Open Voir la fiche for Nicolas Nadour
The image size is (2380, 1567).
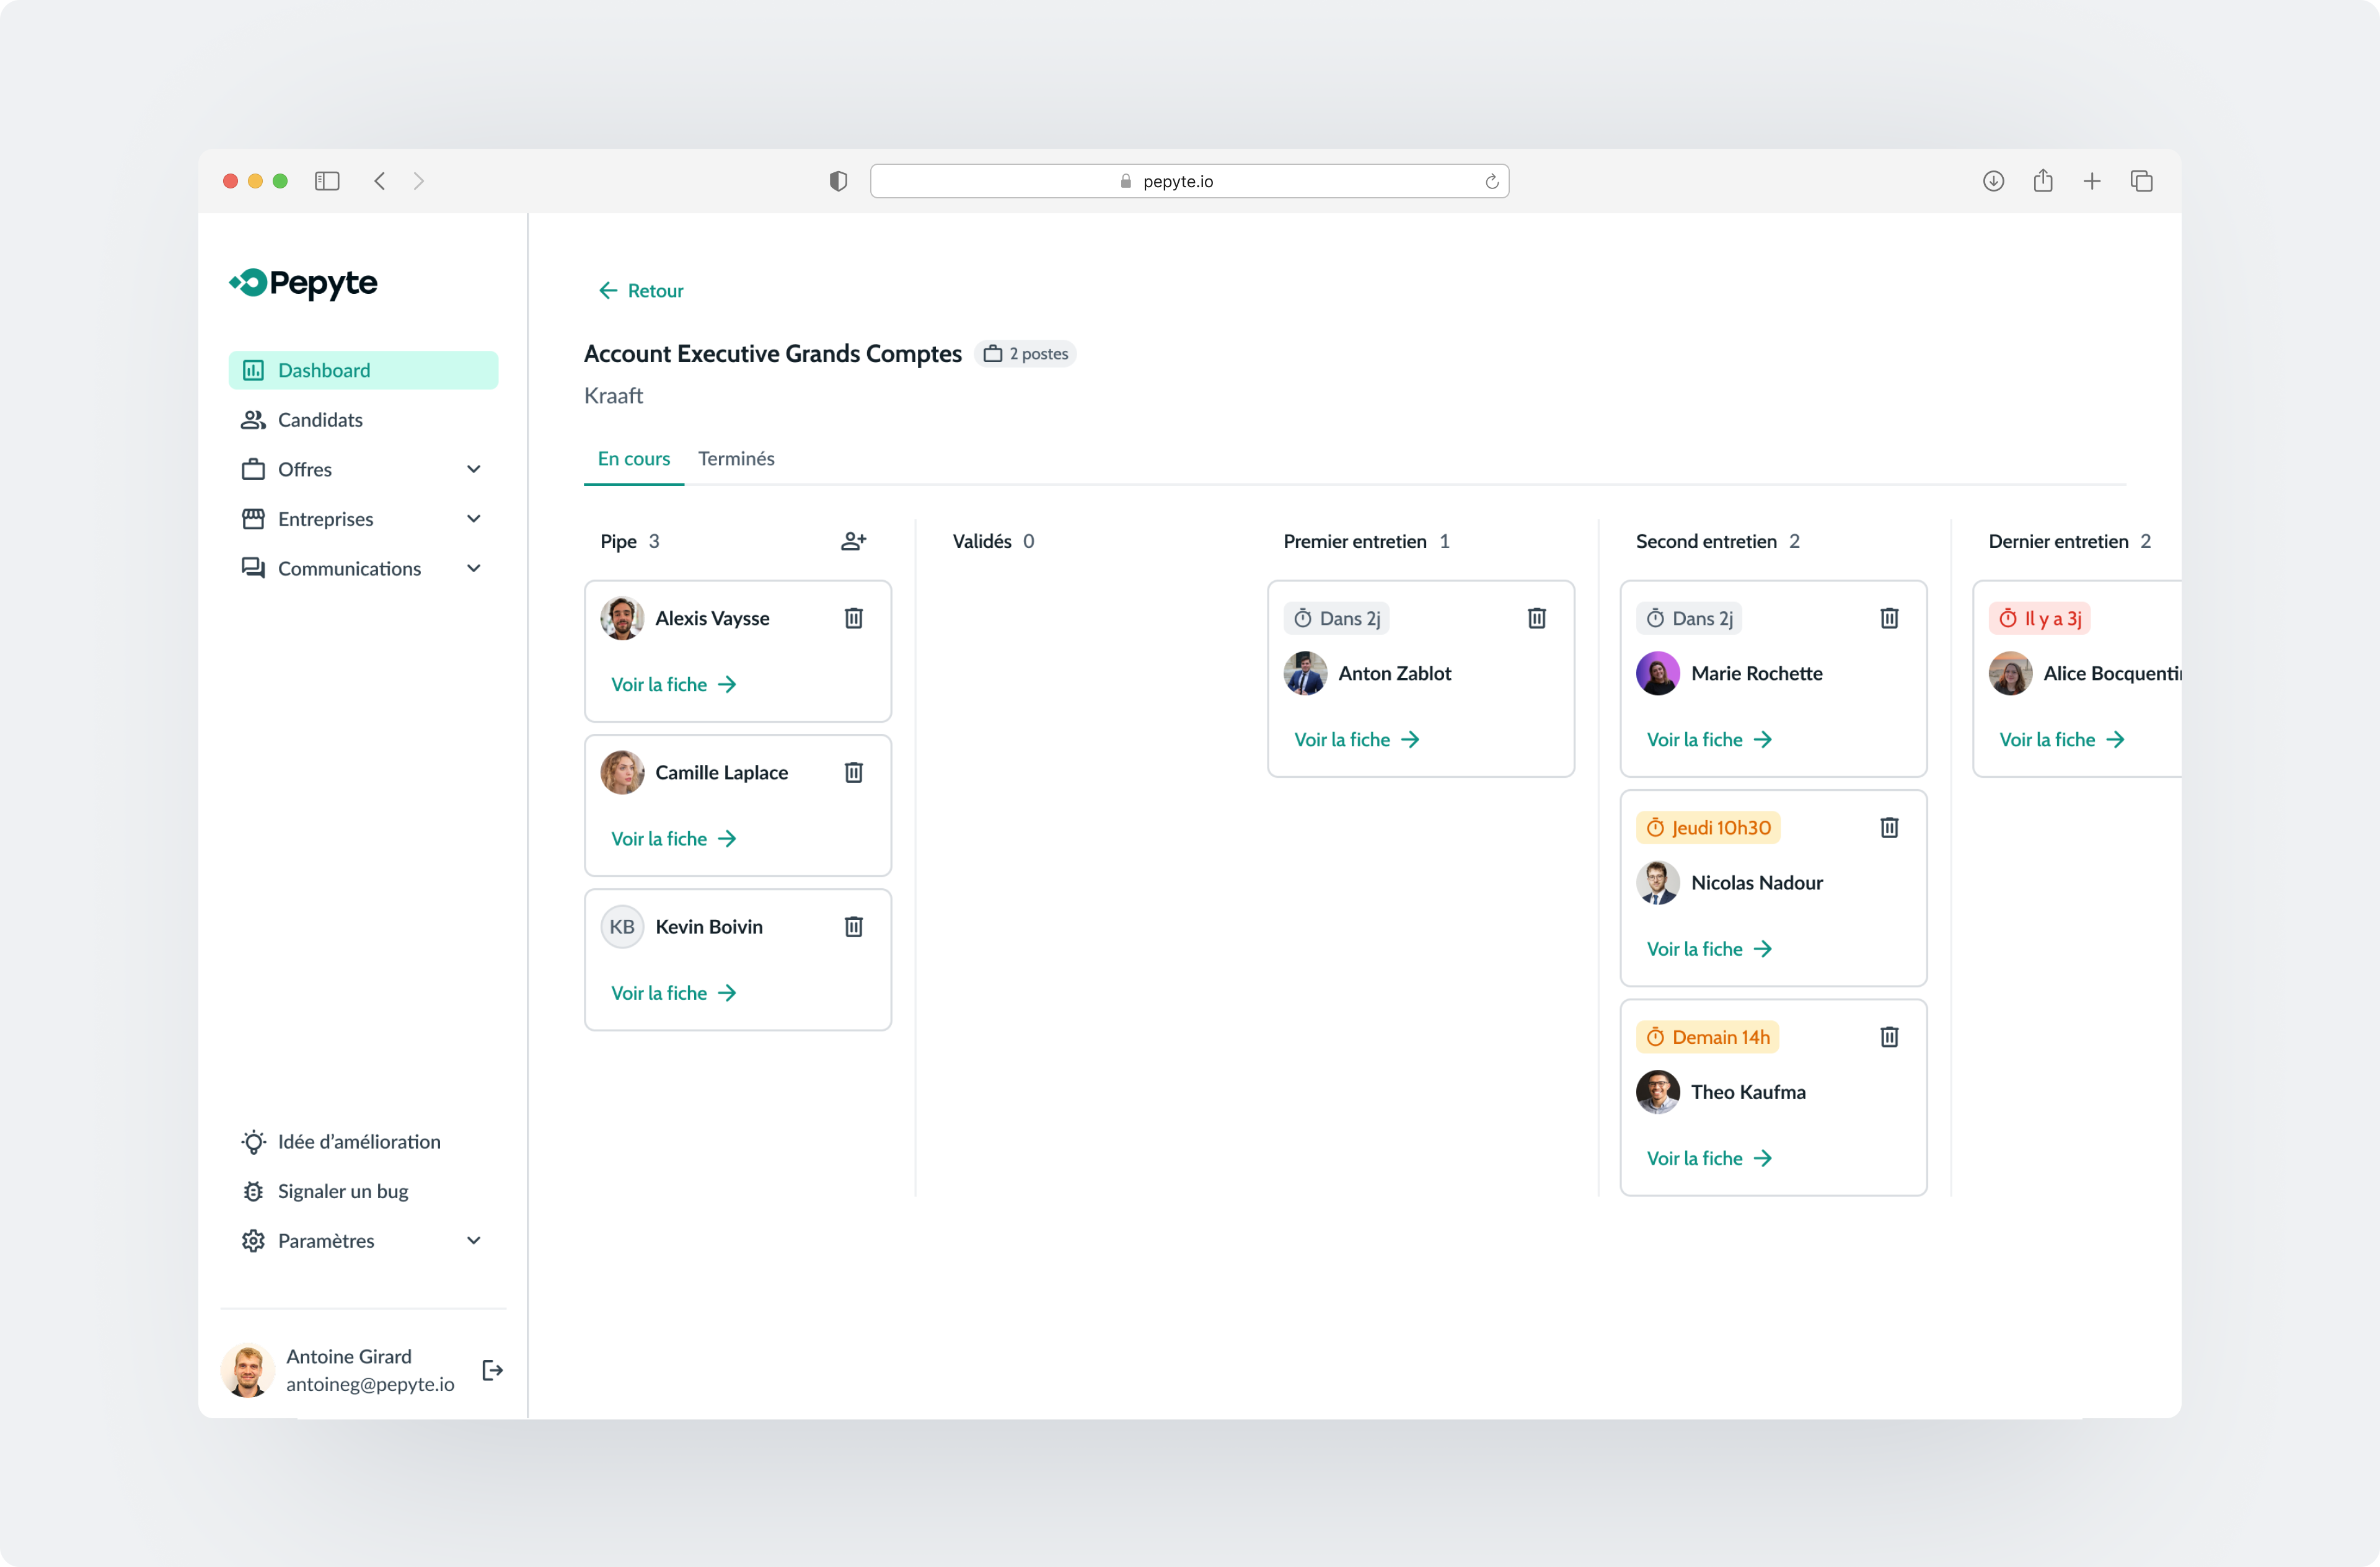pyautogui.click(x=1709, y=949)
